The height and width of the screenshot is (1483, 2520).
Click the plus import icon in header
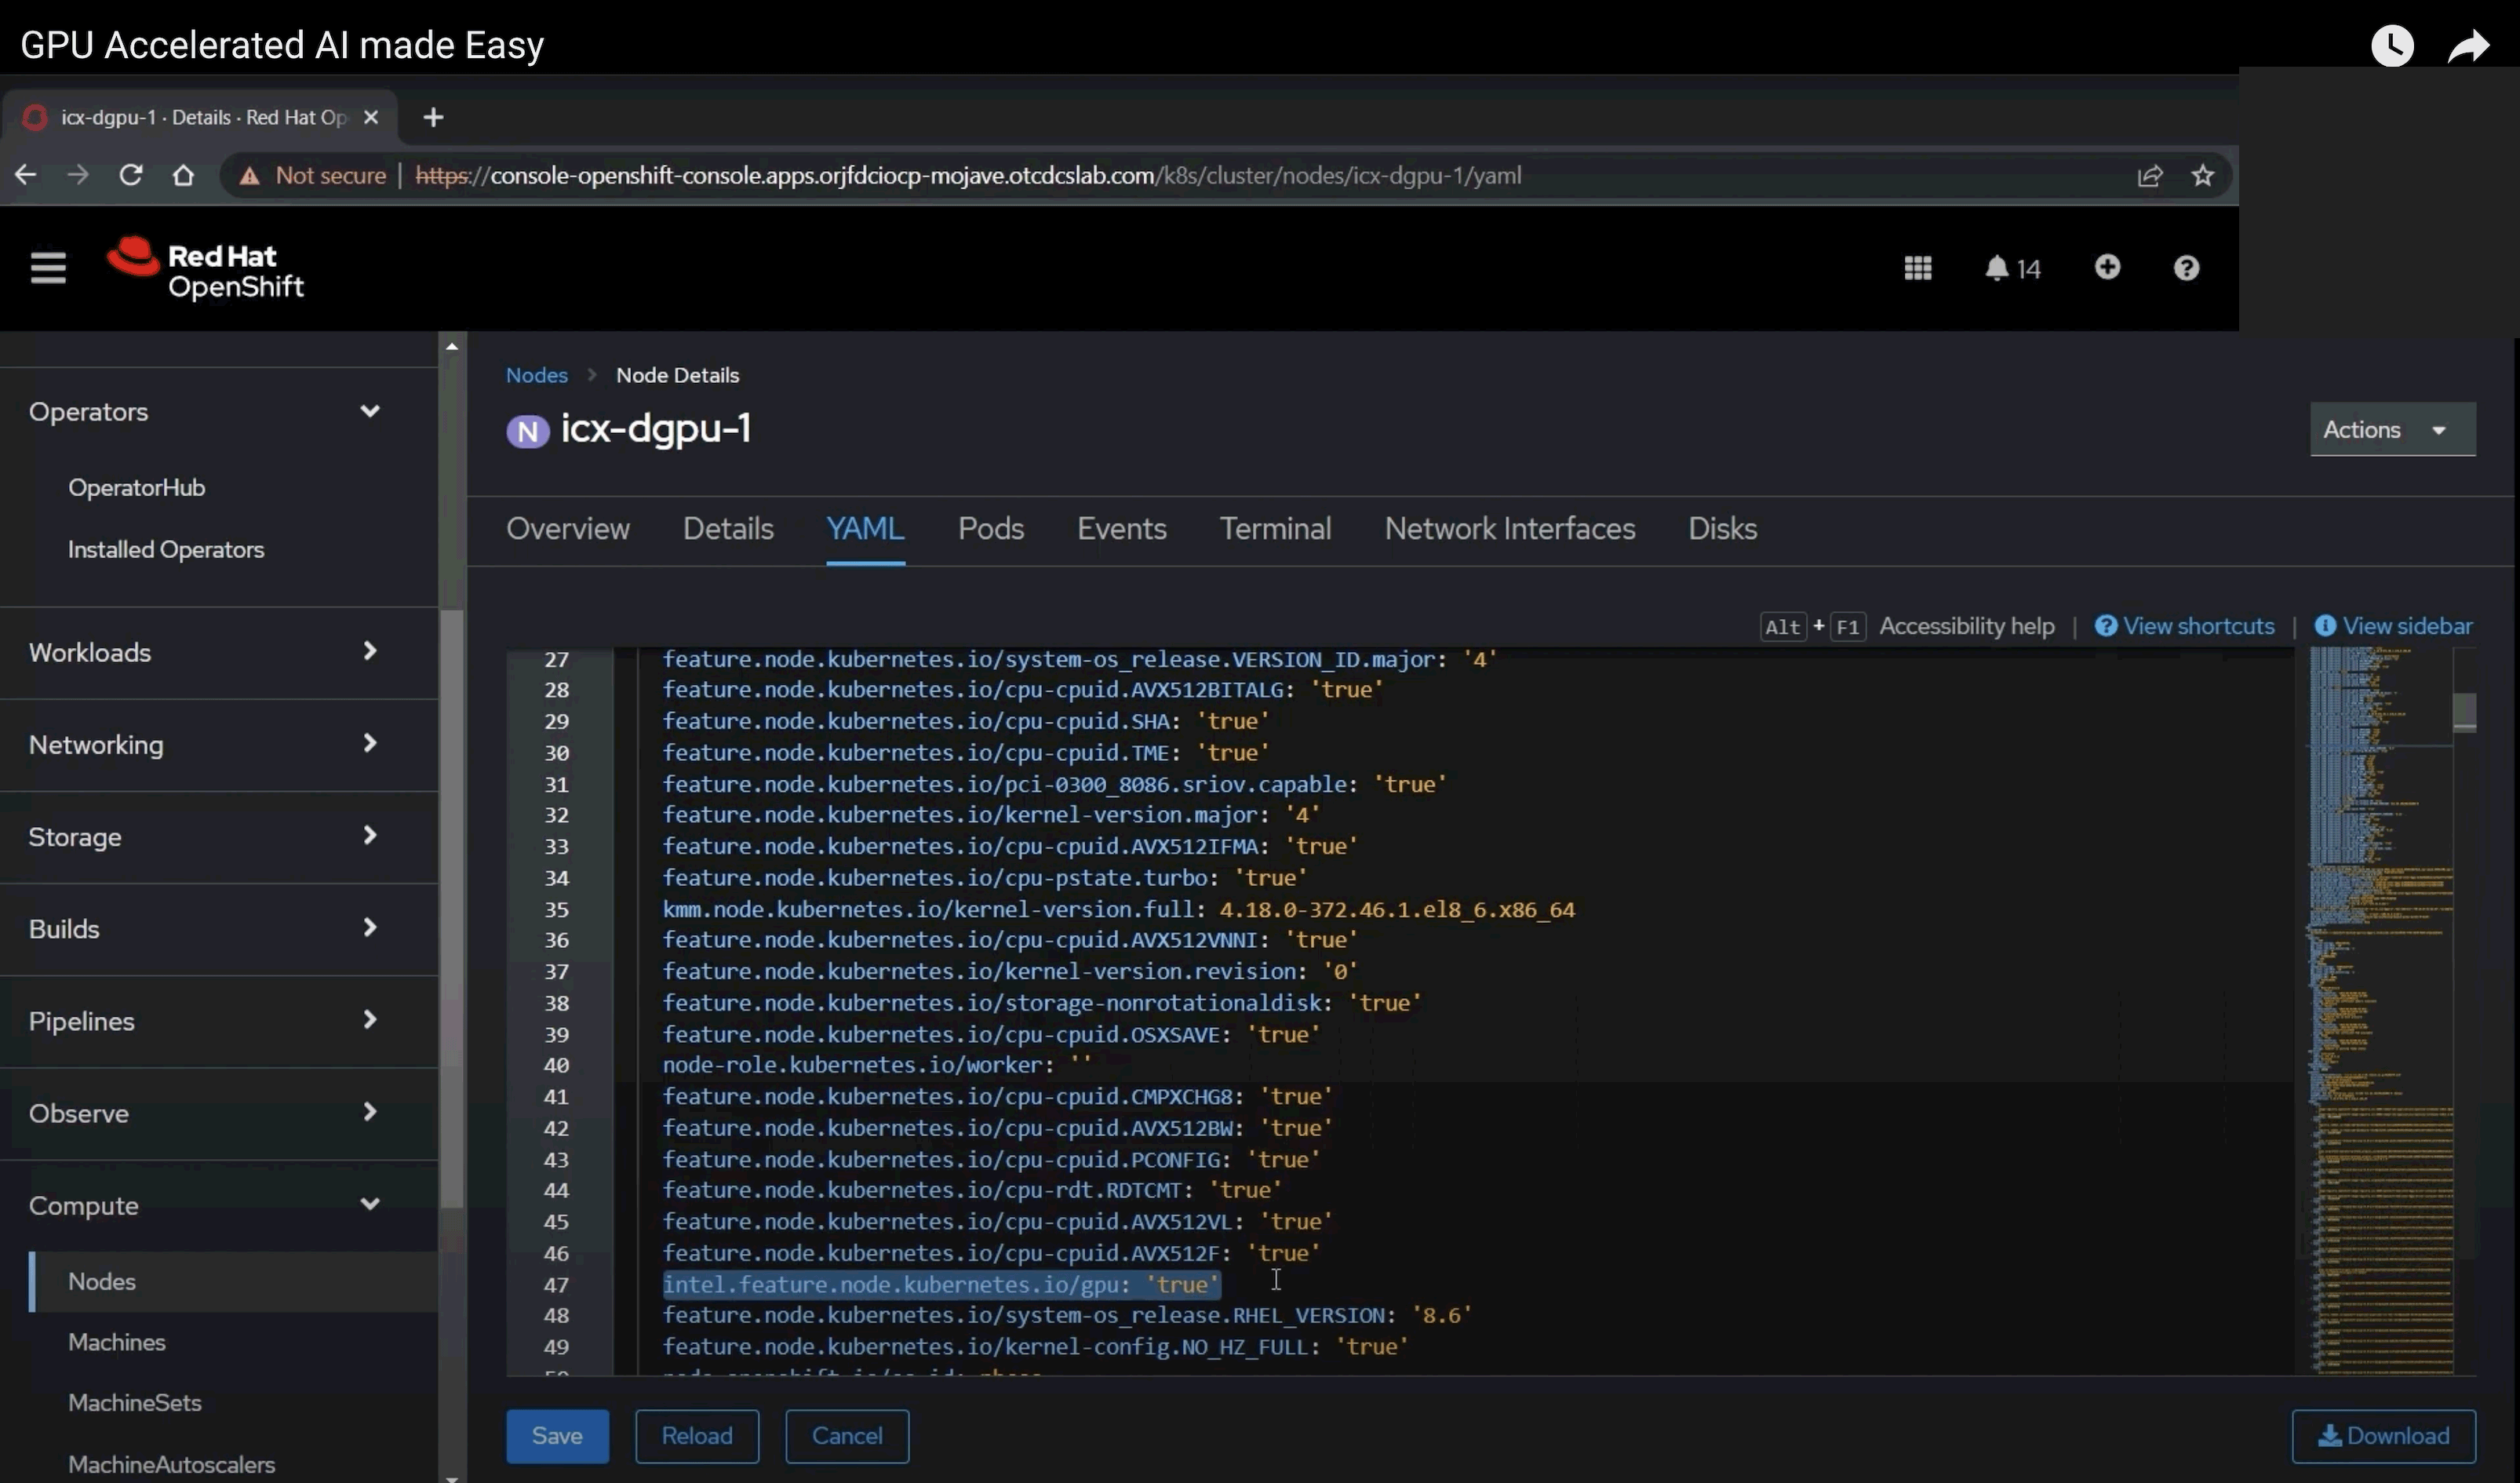[2107, 267]
